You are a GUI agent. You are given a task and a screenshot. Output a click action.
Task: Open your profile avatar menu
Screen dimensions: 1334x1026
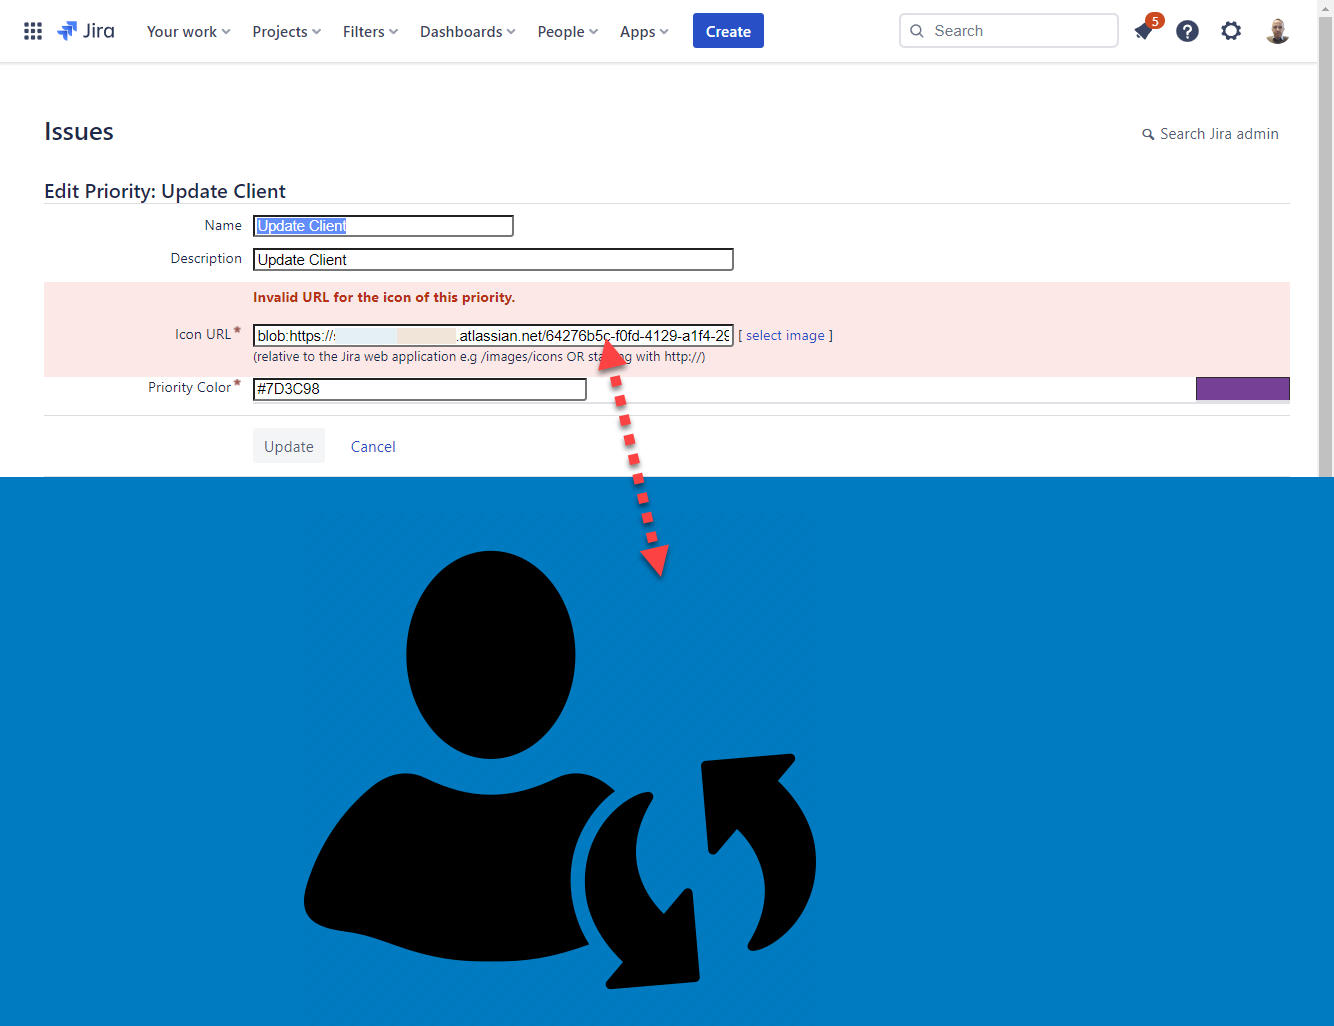click(x=1277, y=31)
